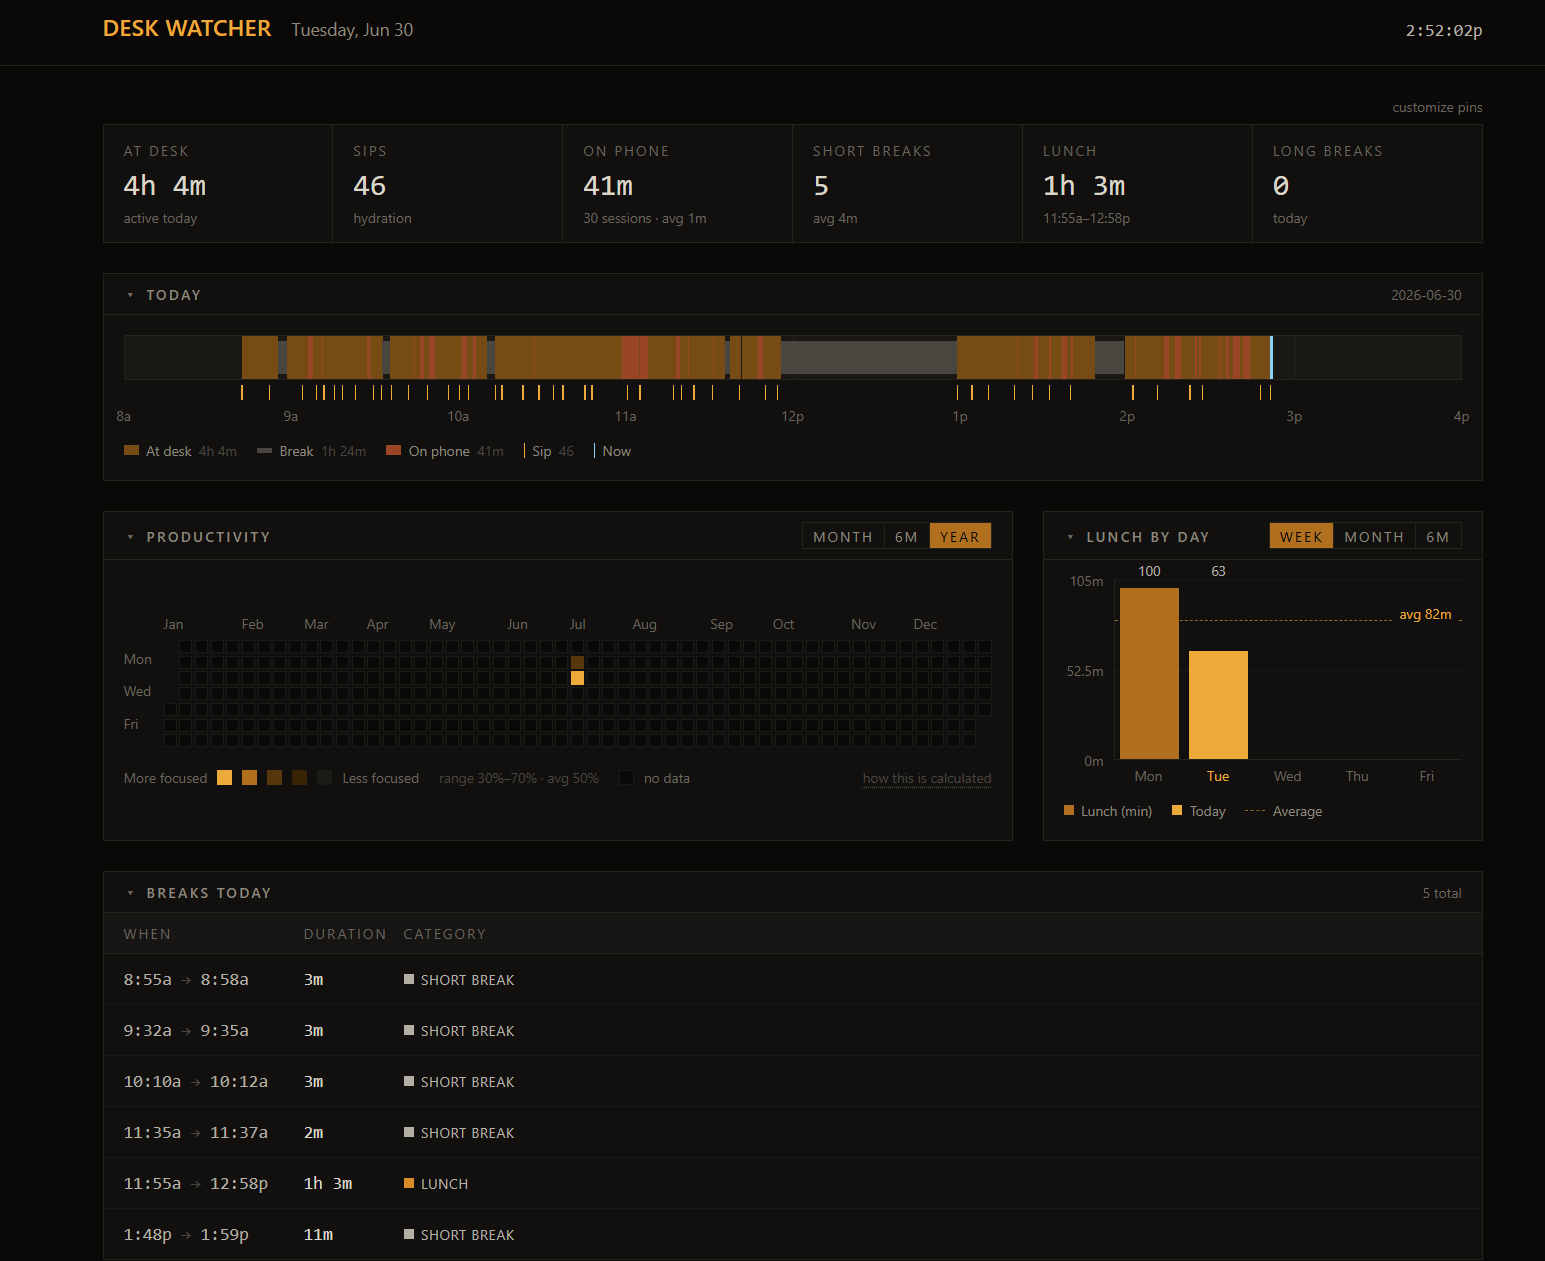The image size is (1545, 1261).
Task: Click the no data legend square
Action: point(626,778)
